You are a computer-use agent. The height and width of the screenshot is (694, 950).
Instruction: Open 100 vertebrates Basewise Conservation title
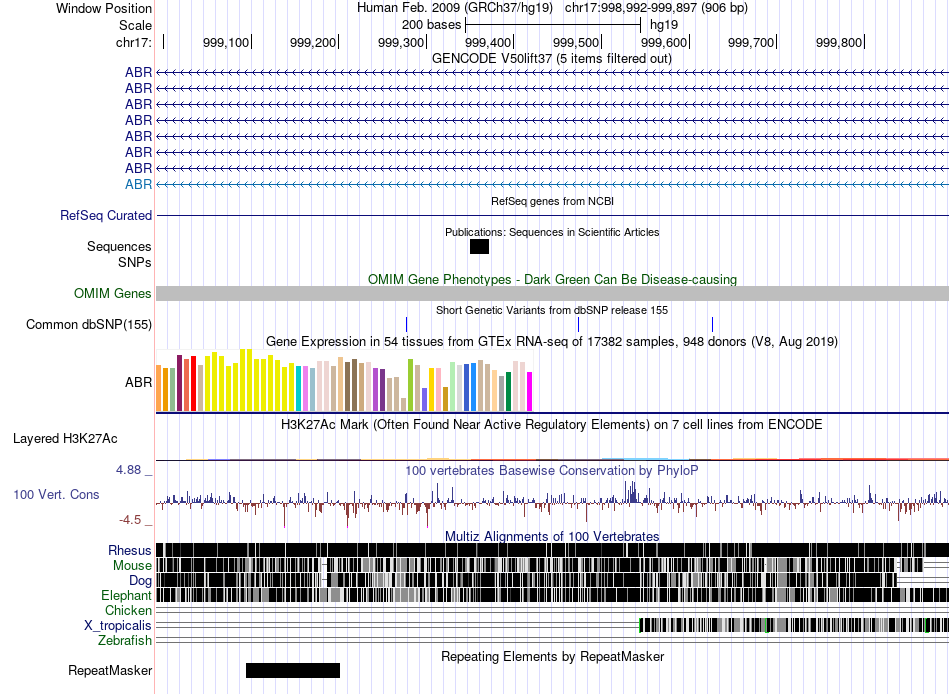click(x=552, y=470)
